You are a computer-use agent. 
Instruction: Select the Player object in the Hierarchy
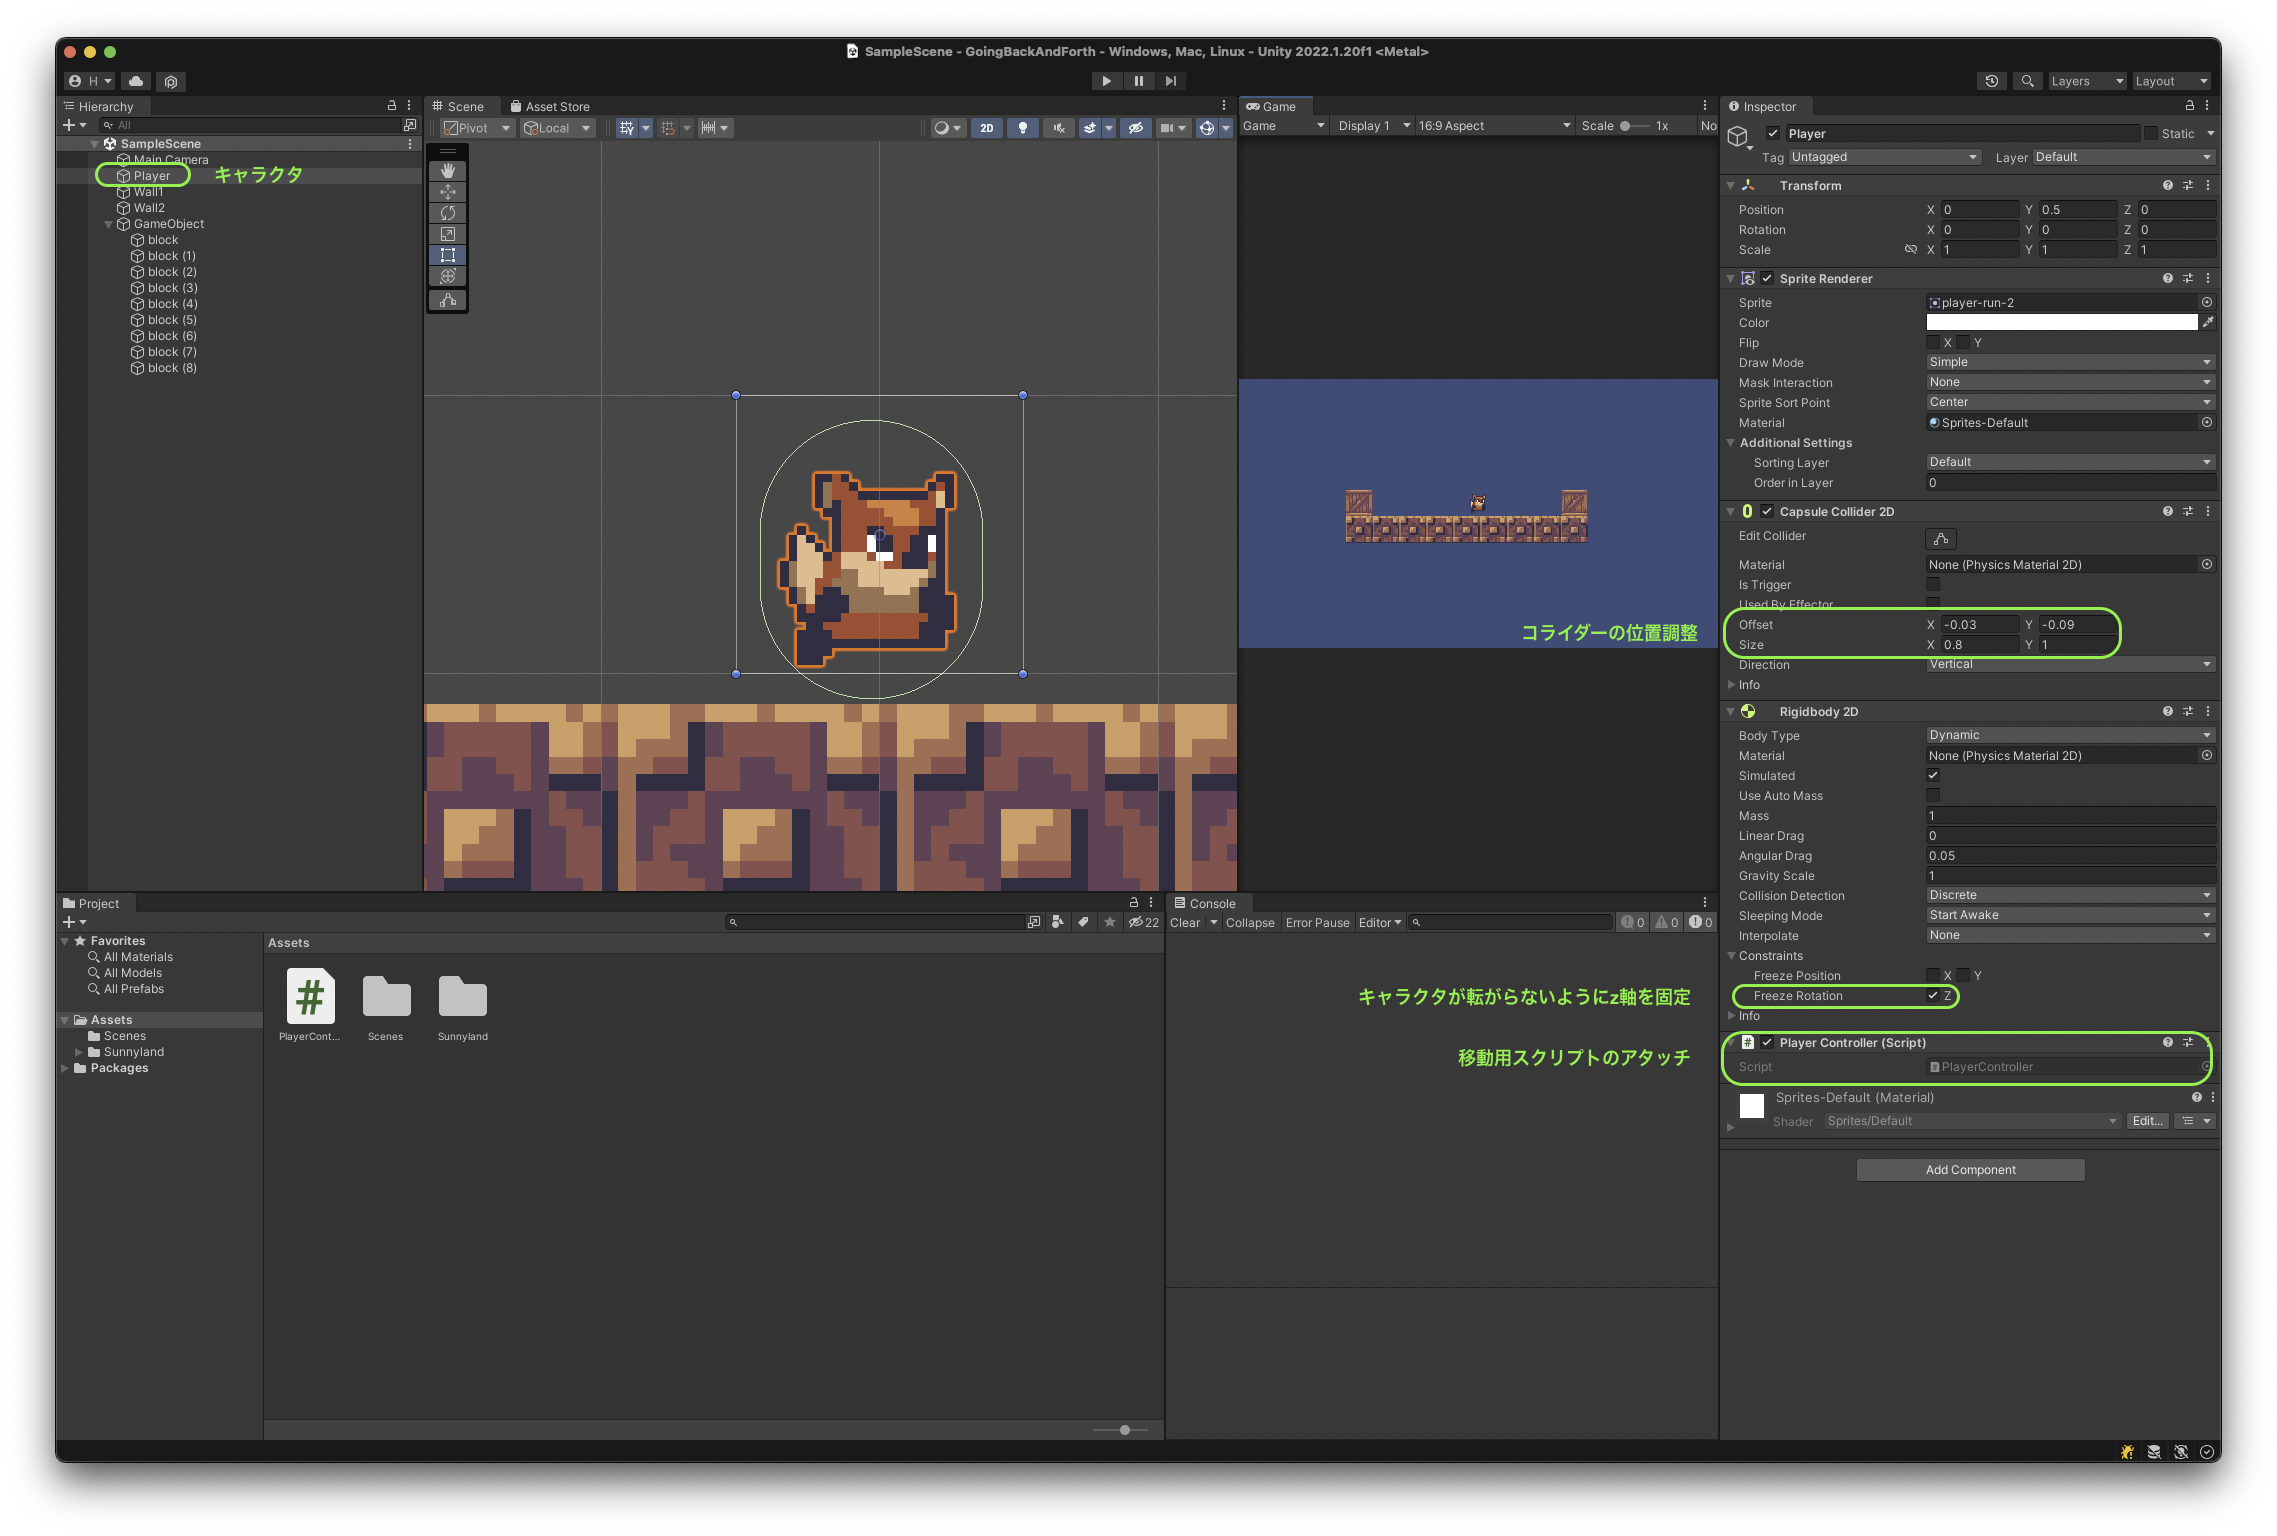[x=150, y=175]
